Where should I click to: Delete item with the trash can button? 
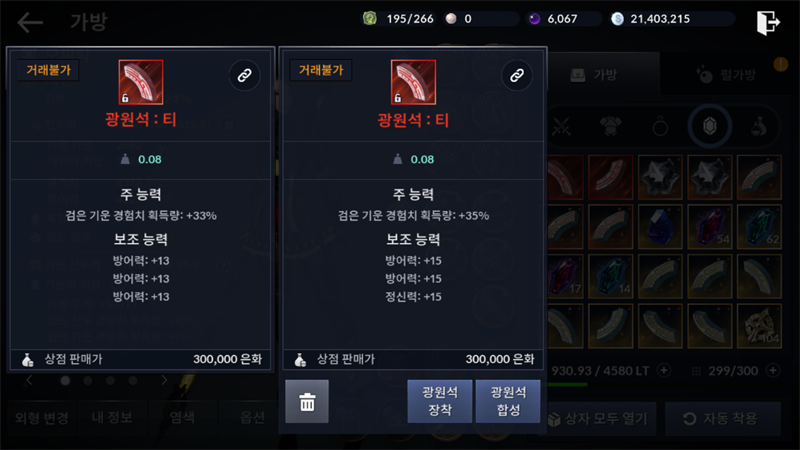click(x=307, y=402)
